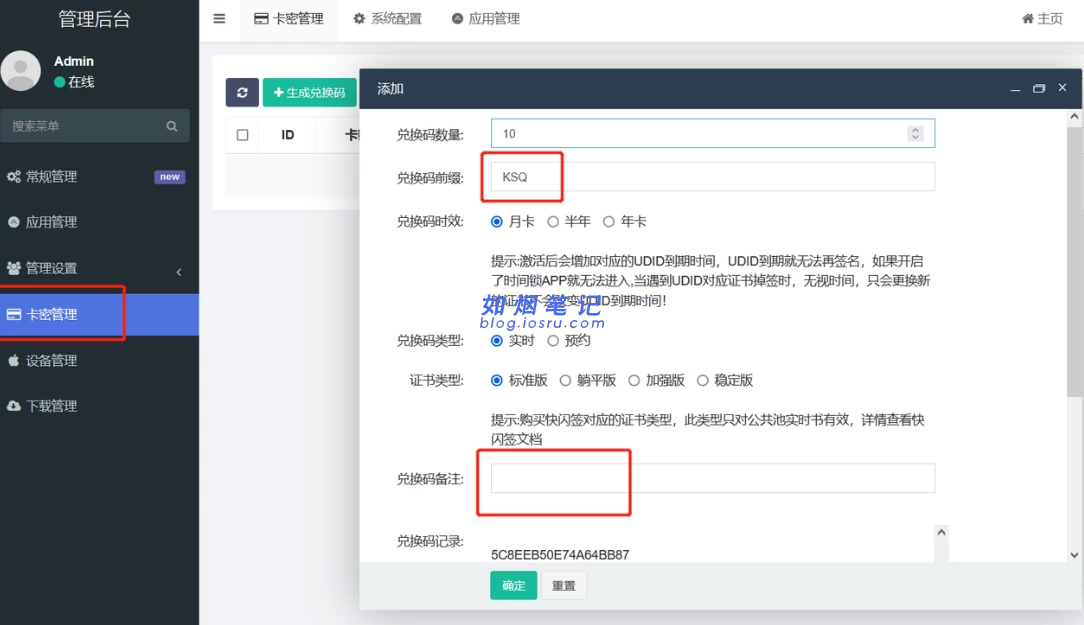Click the Admin avatar image
The image size is (1084, 625).
[21, 71]
